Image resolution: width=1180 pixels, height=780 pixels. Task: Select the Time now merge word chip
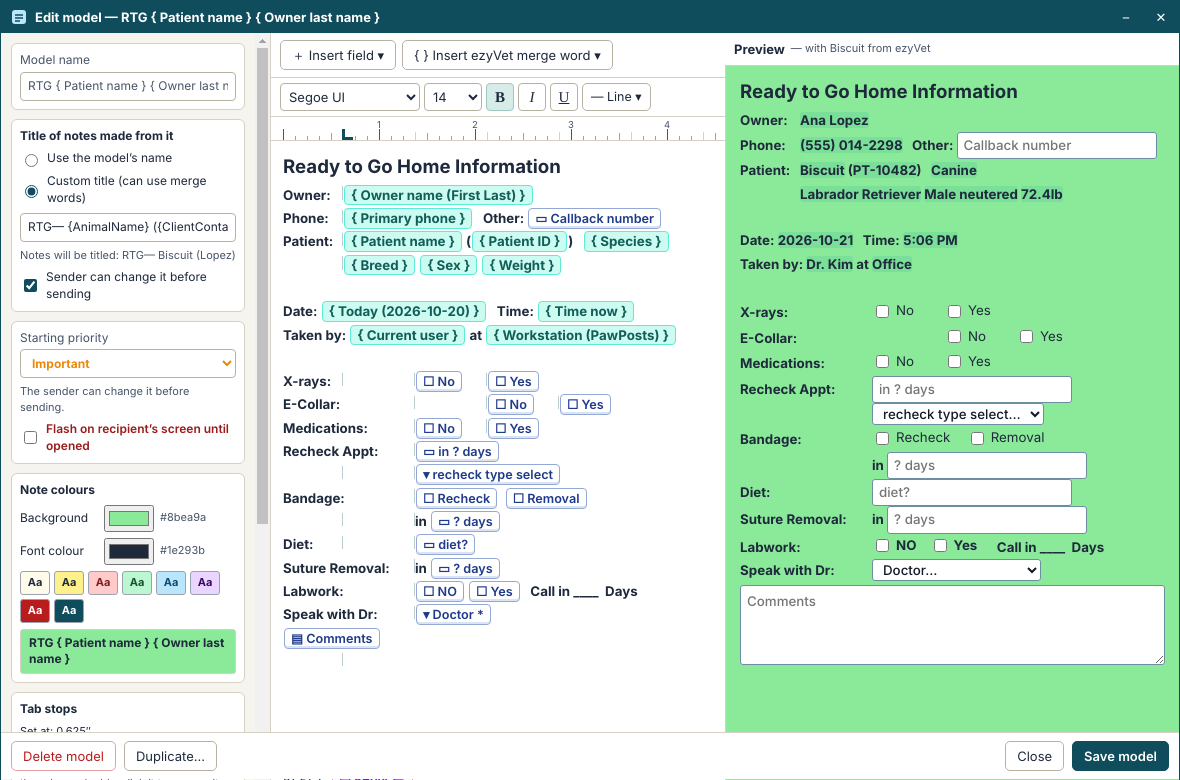[586, 311]
